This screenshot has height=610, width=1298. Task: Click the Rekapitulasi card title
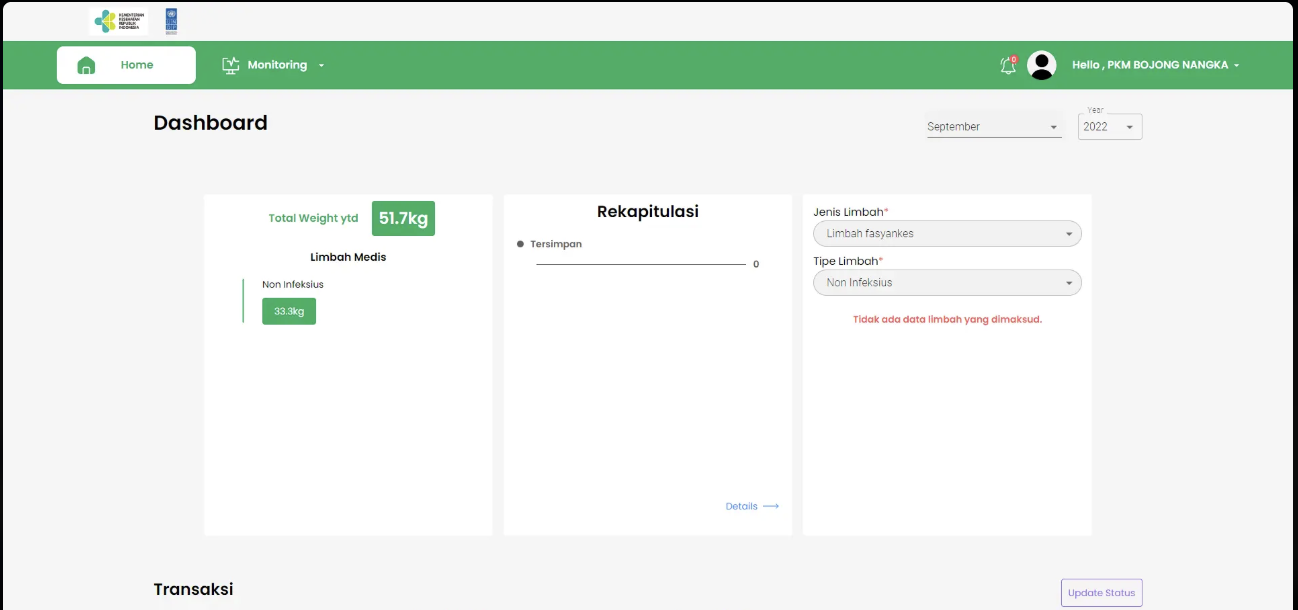coord(647,212)
